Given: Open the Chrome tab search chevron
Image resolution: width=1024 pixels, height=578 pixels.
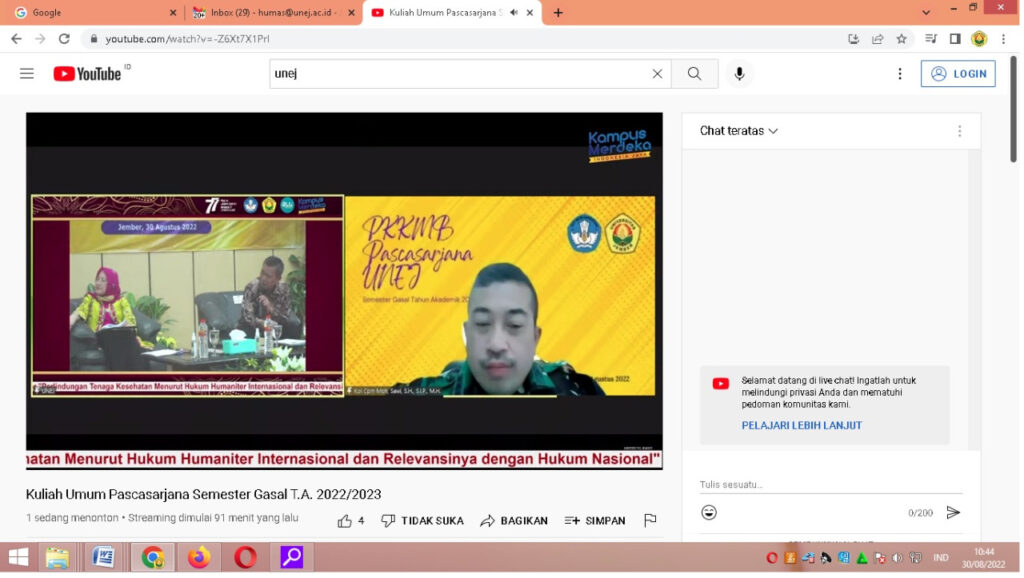Looking at the screenshot, I should (x=926, y=13).
